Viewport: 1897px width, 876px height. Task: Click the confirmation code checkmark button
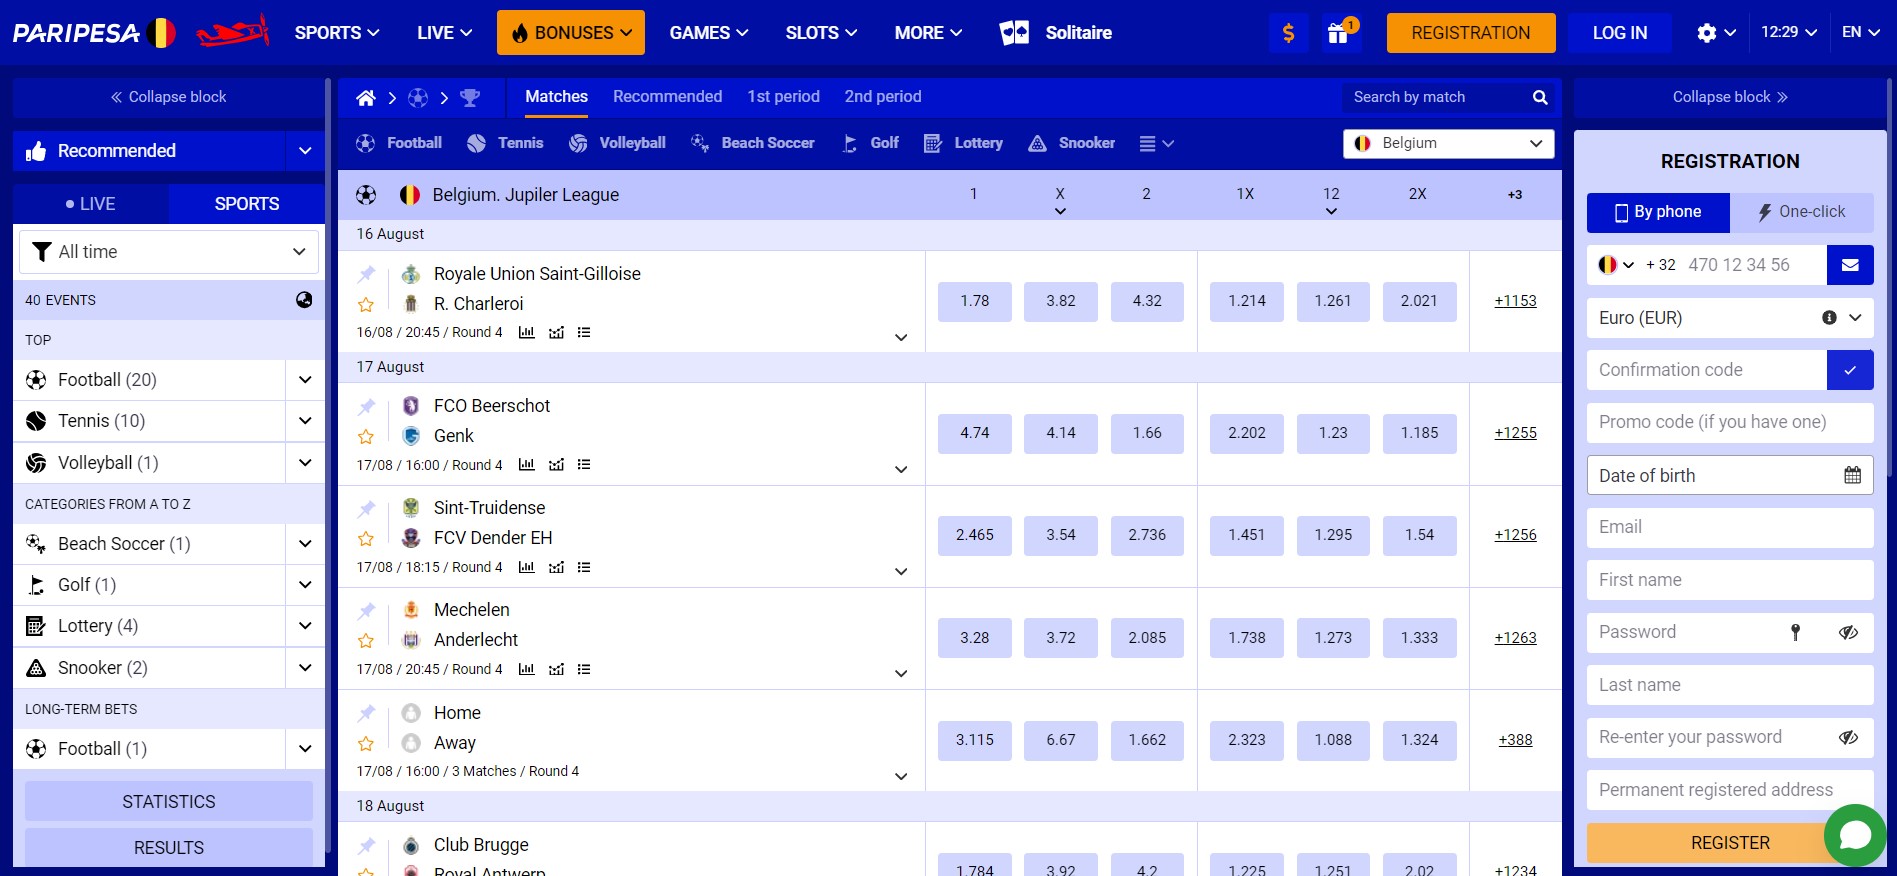[1850, 370]
